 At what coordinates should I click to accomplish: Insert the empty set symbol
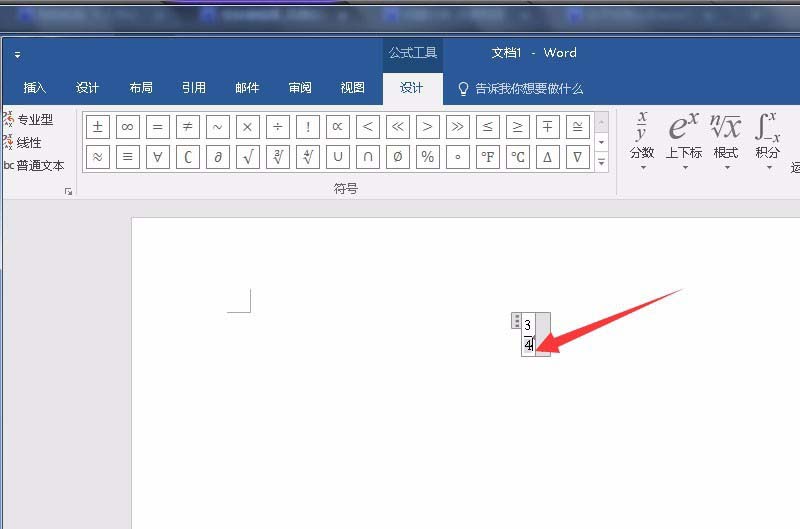point(397,157)
